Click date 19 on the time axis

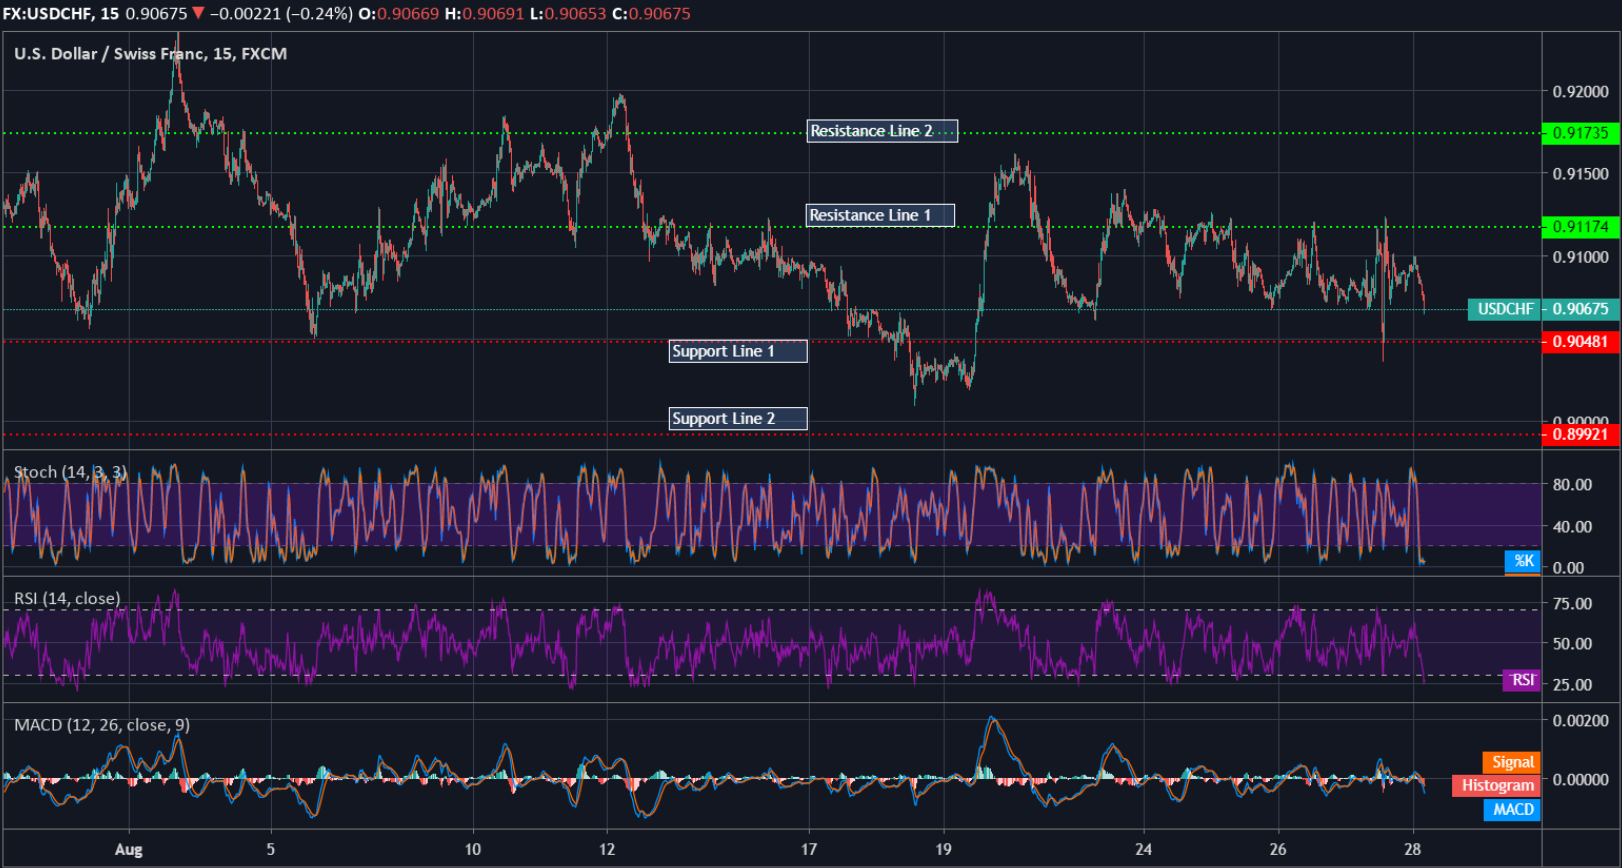943,849
